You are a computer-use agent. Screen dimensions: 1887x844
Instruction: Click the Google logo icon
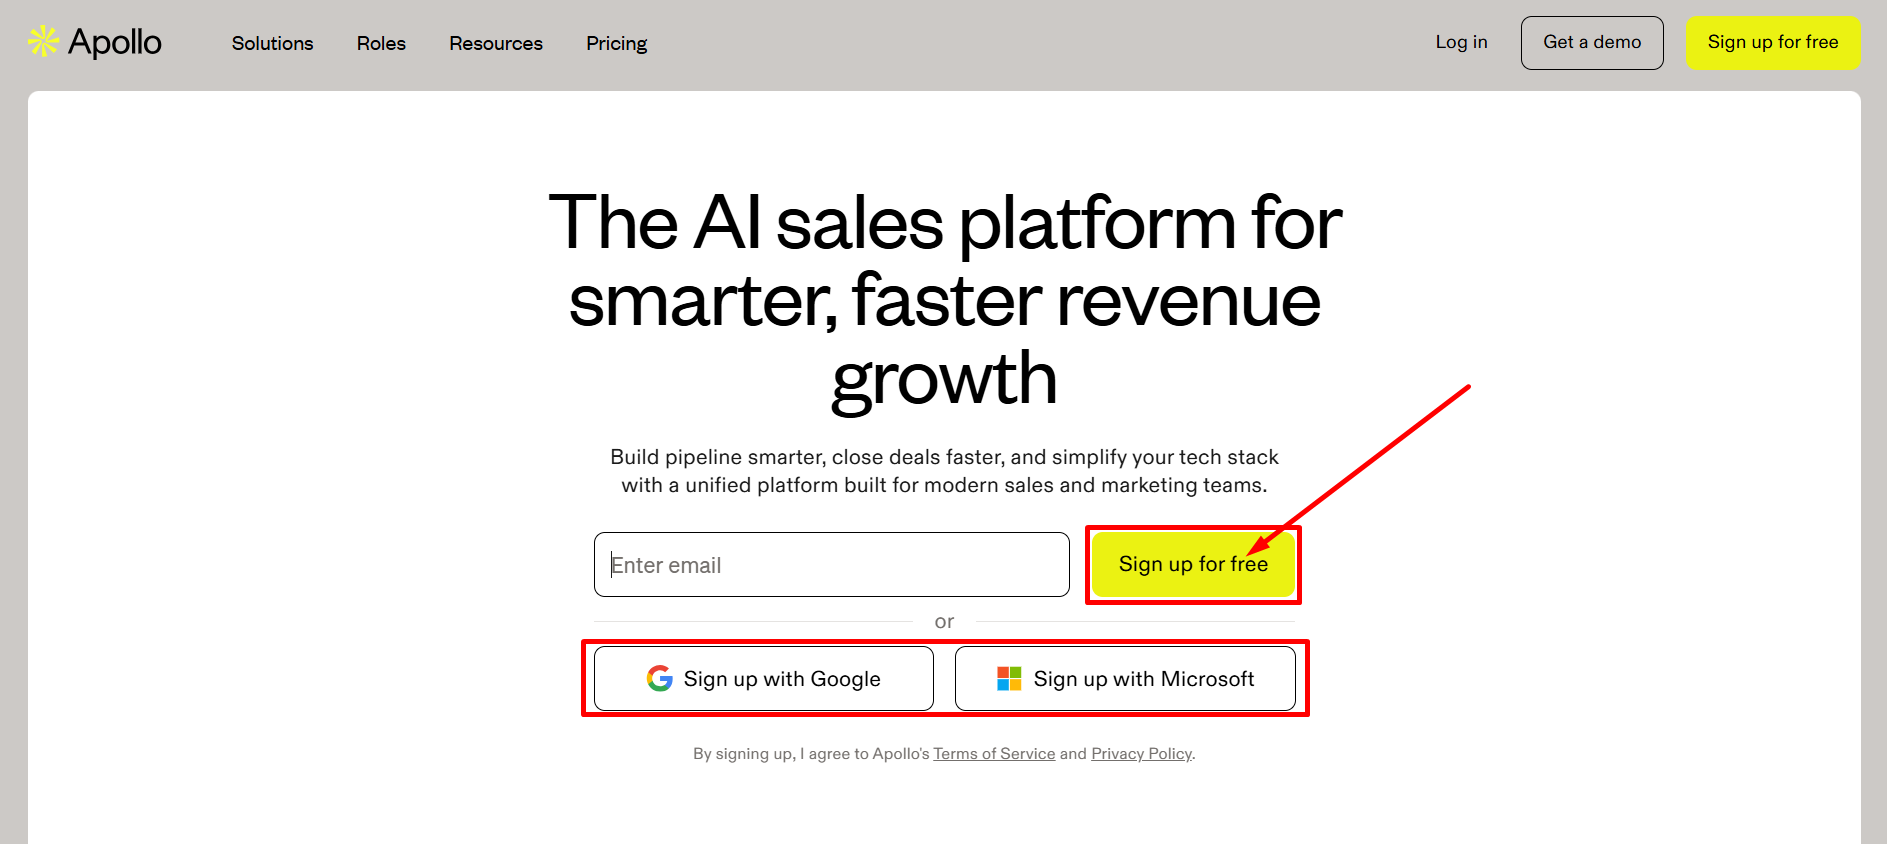[x=660, y=679]
